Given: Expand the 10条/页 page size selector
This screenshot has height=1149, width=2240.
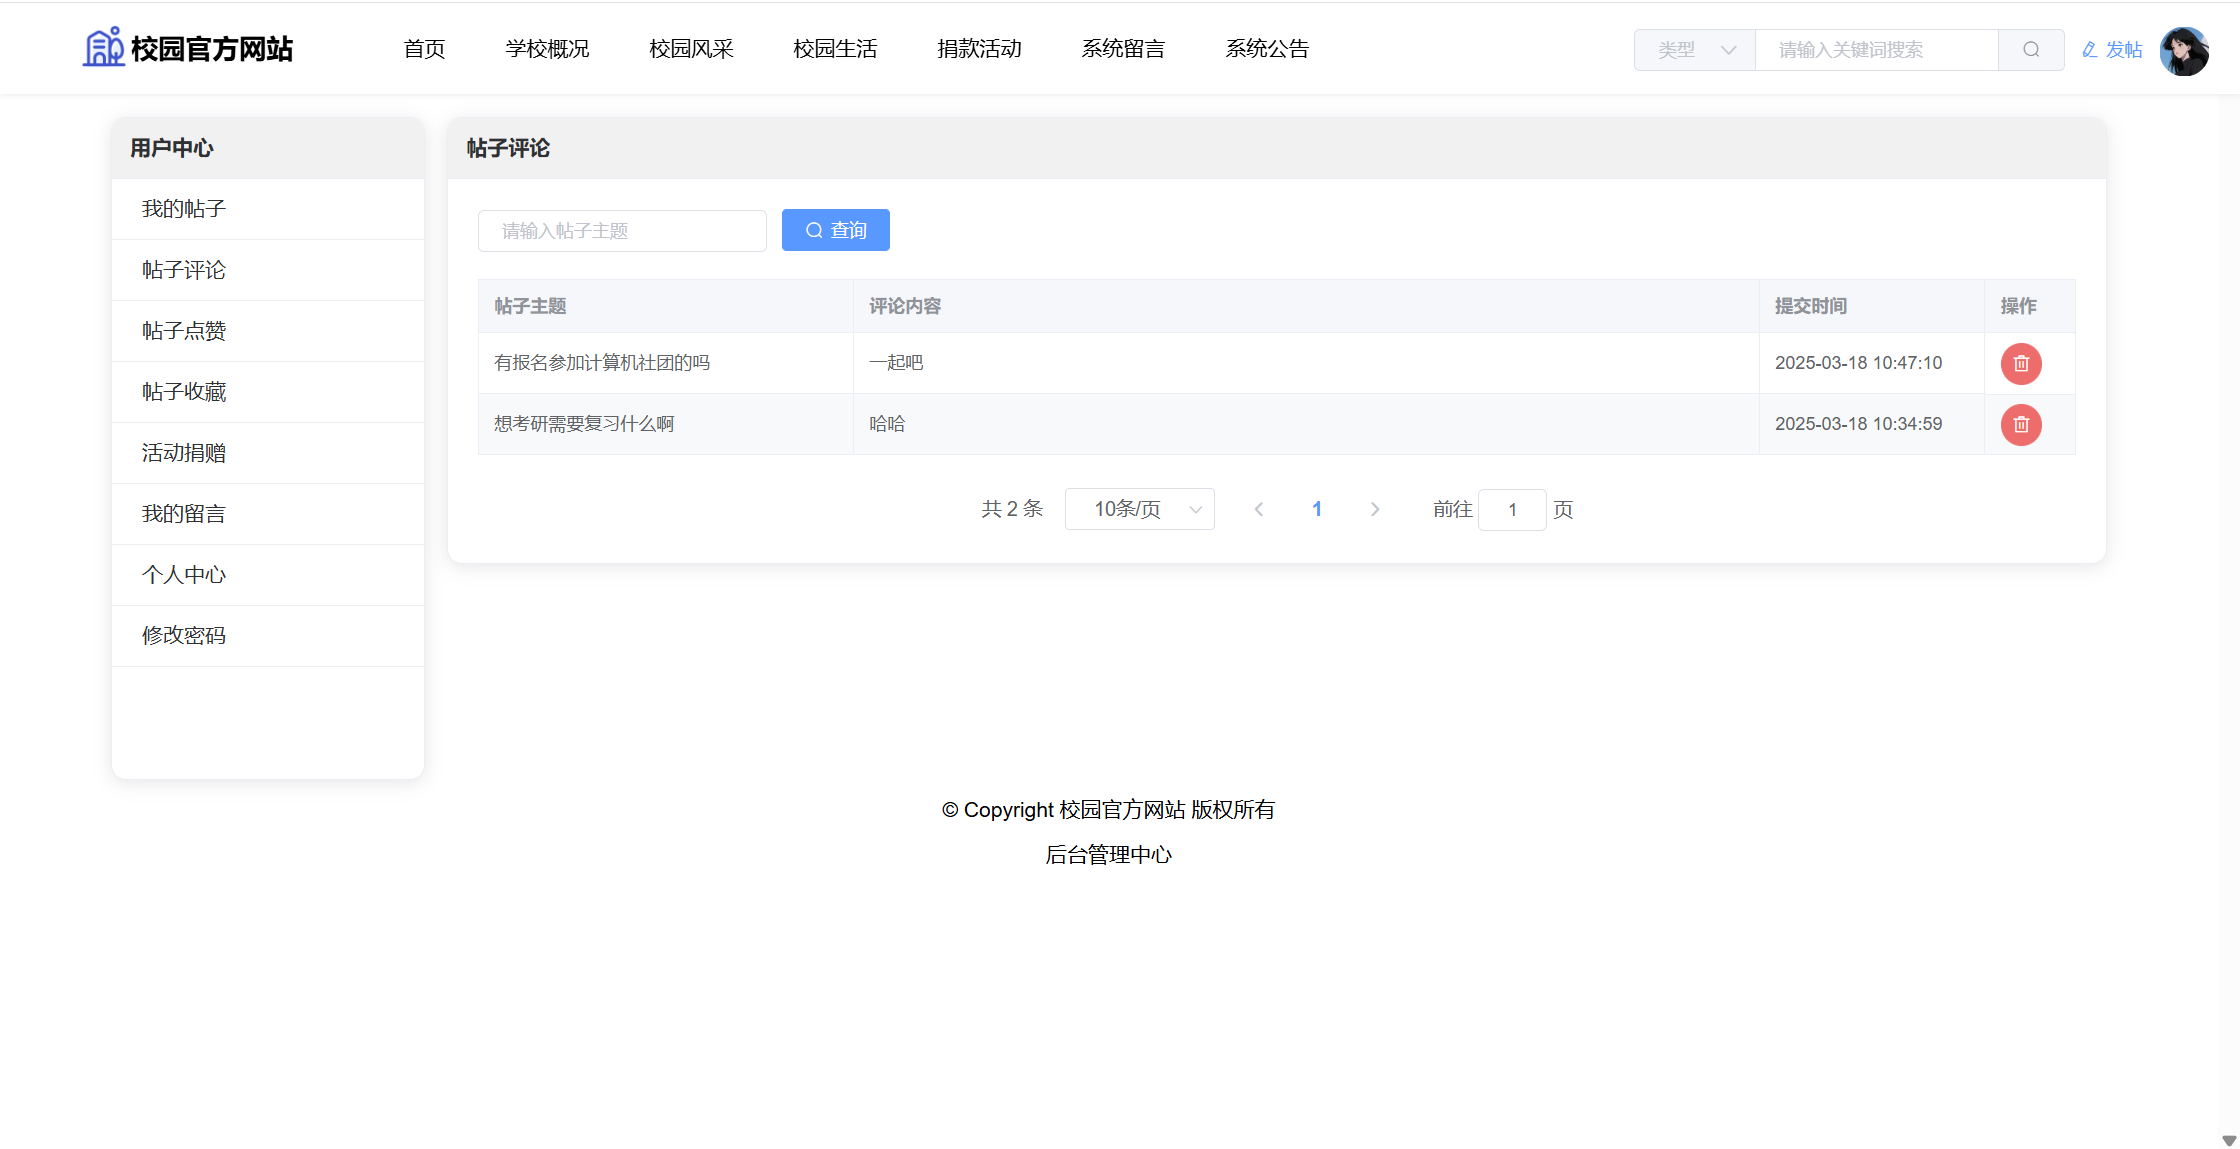Looking at the screenshot, I should pos(1140,510).
